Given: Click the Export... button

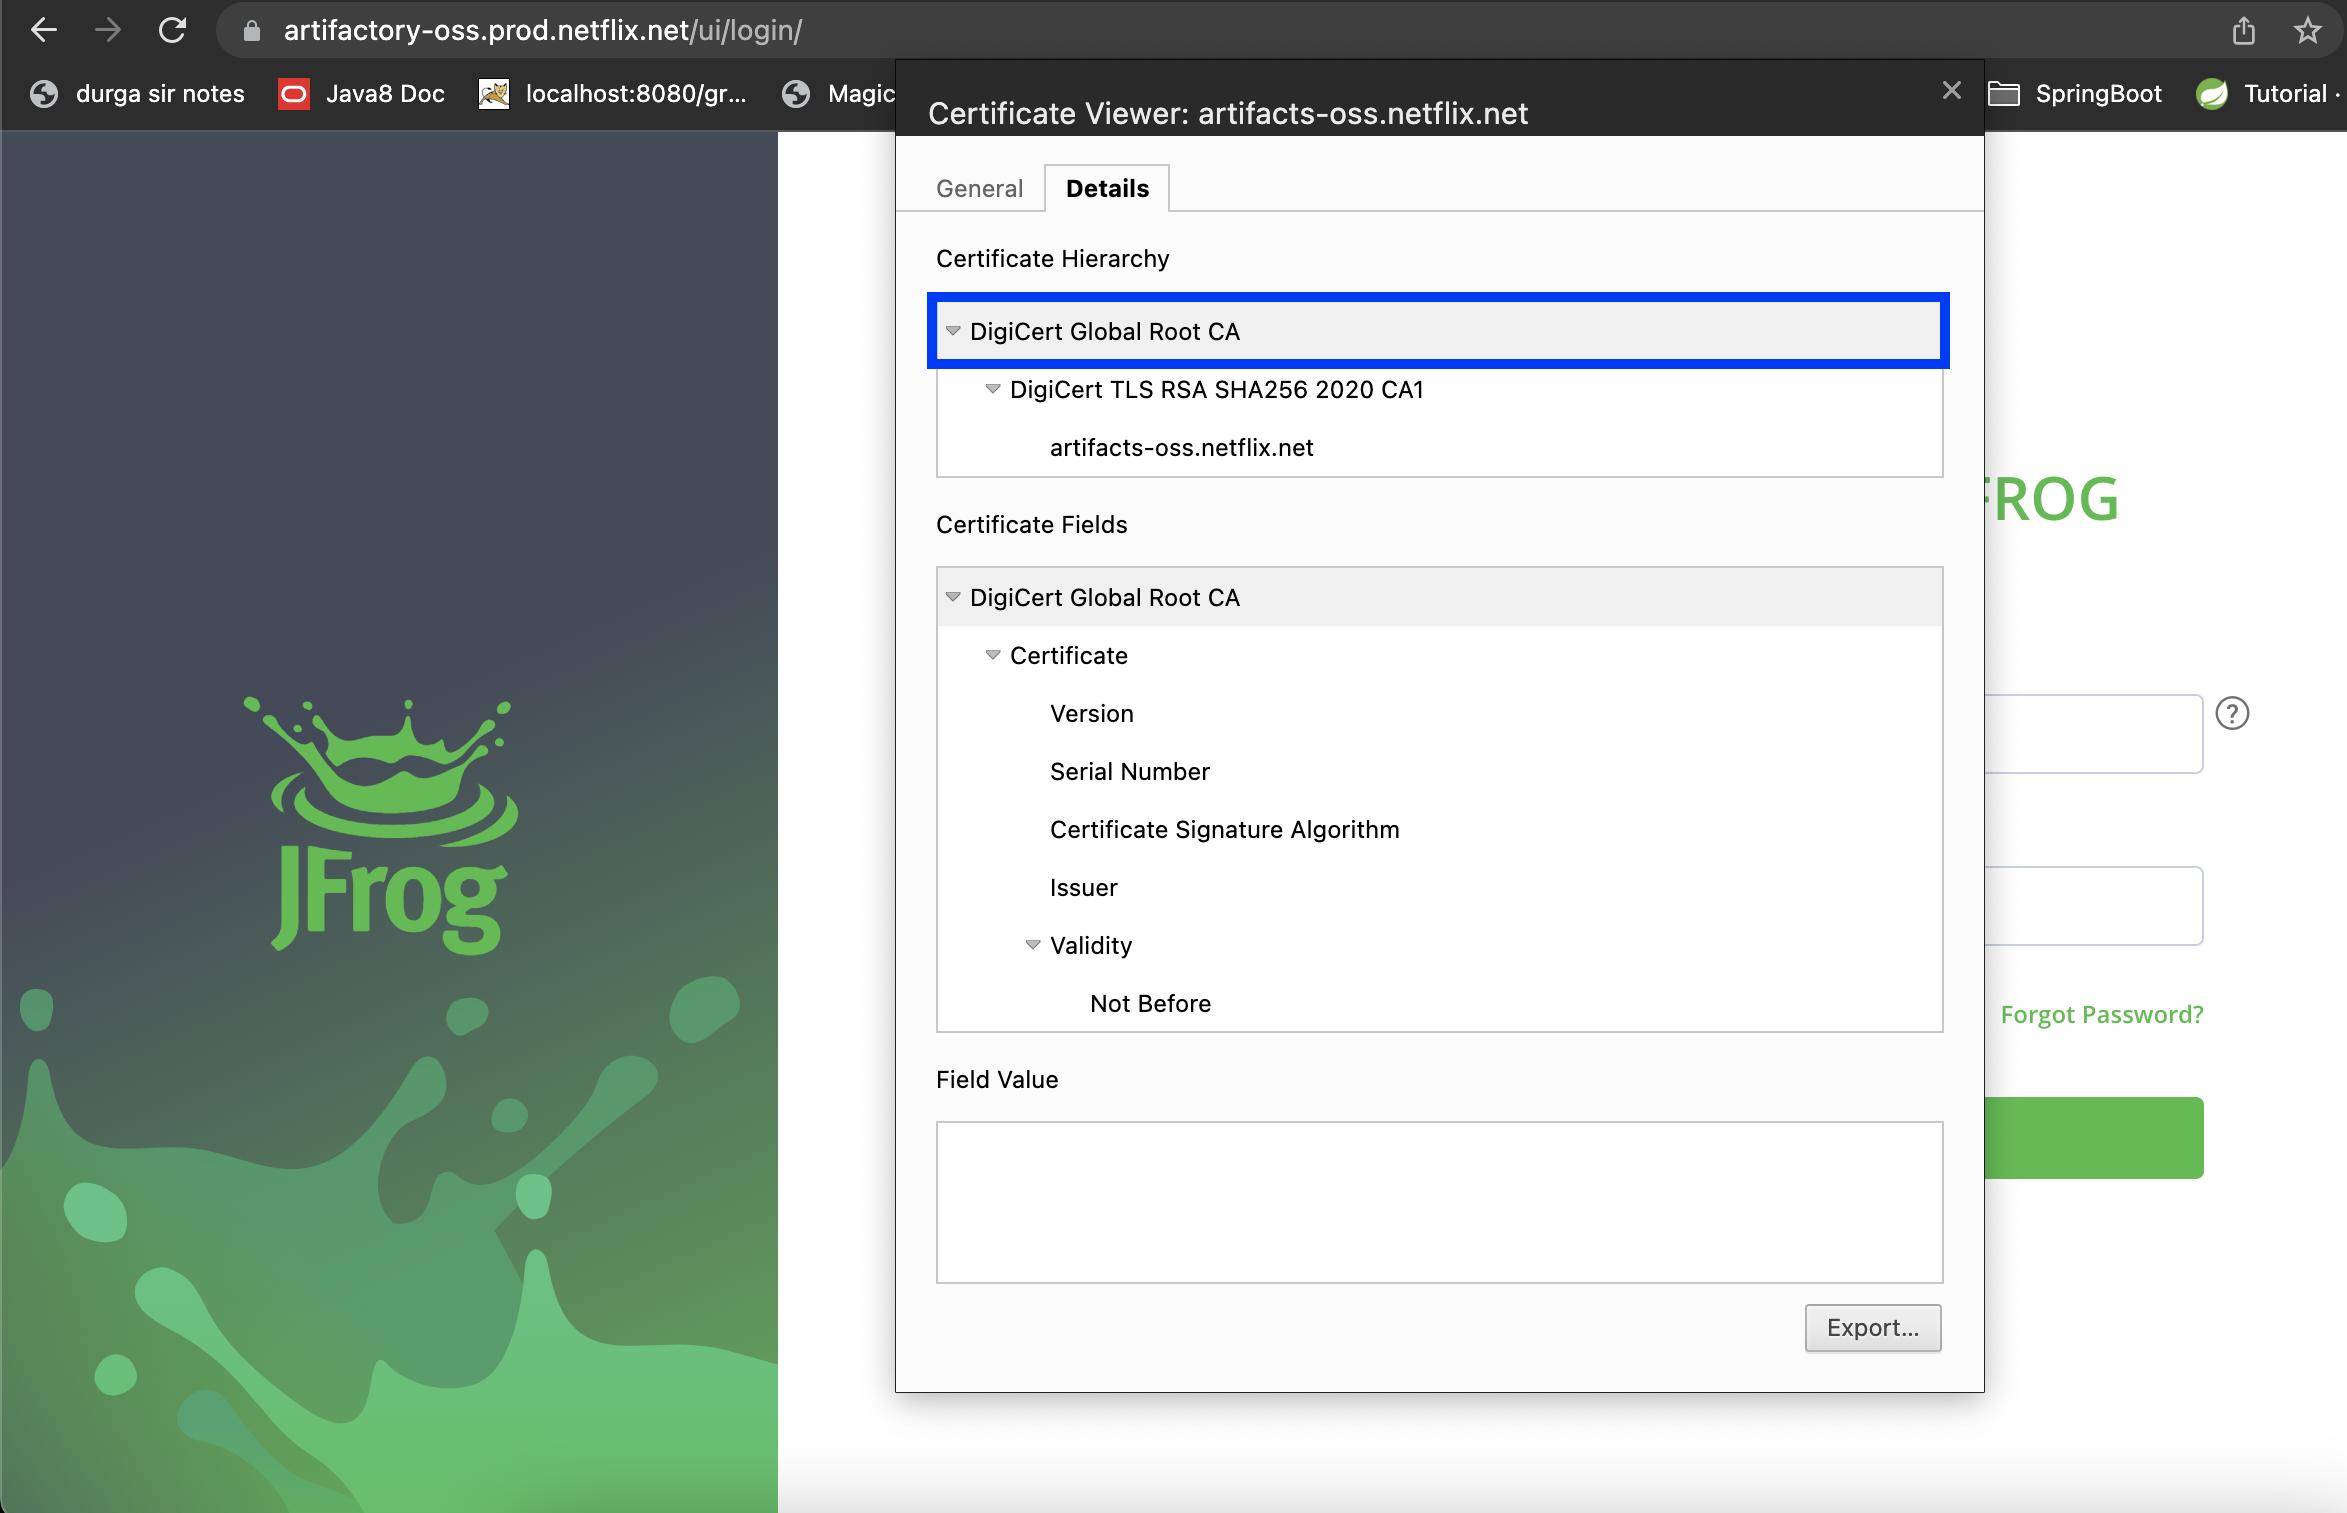Looking at the screenshot, I should point(1872,1328).
